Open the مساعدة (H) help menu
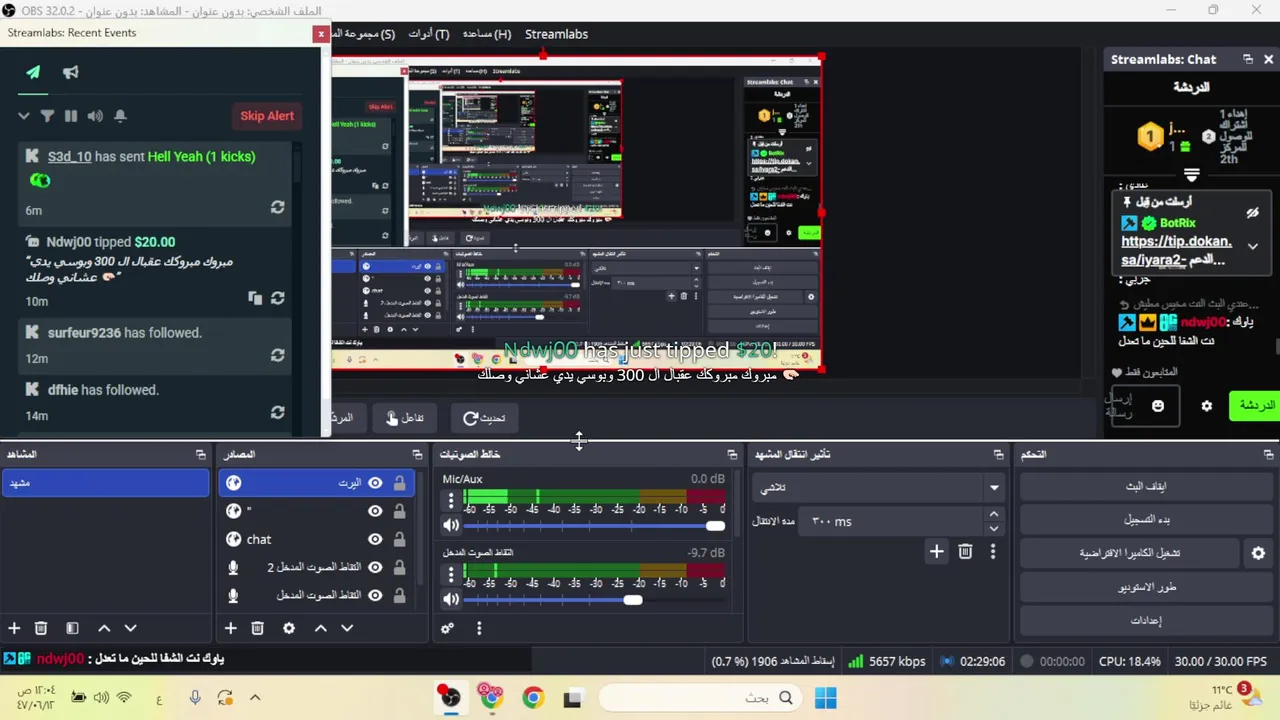 487,34
